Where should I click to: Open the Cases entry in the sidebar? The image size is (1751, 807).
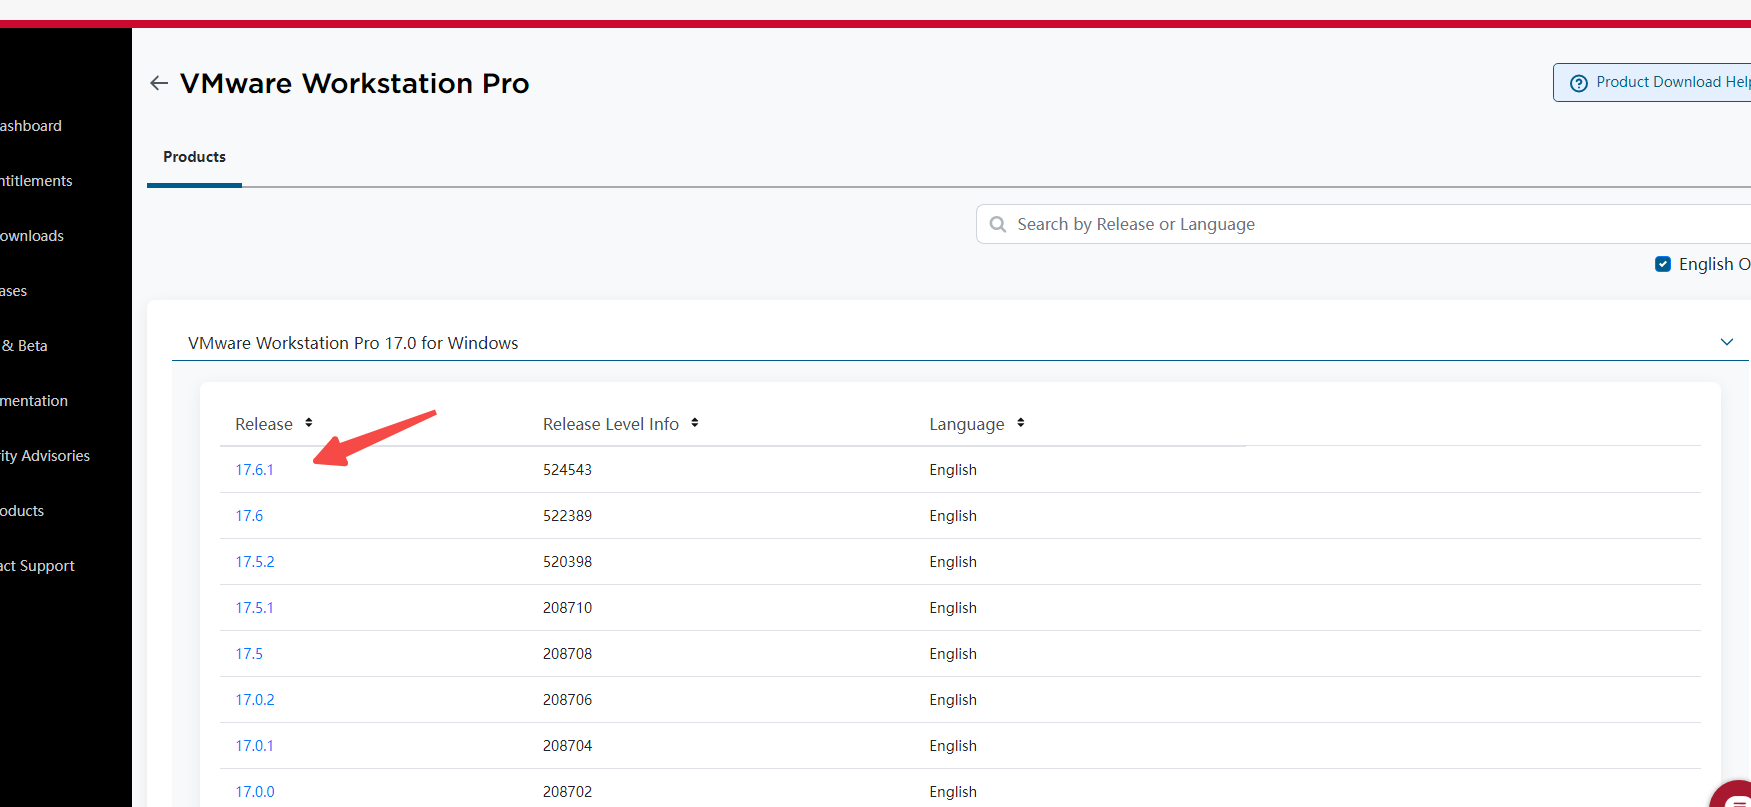point(14,291)
